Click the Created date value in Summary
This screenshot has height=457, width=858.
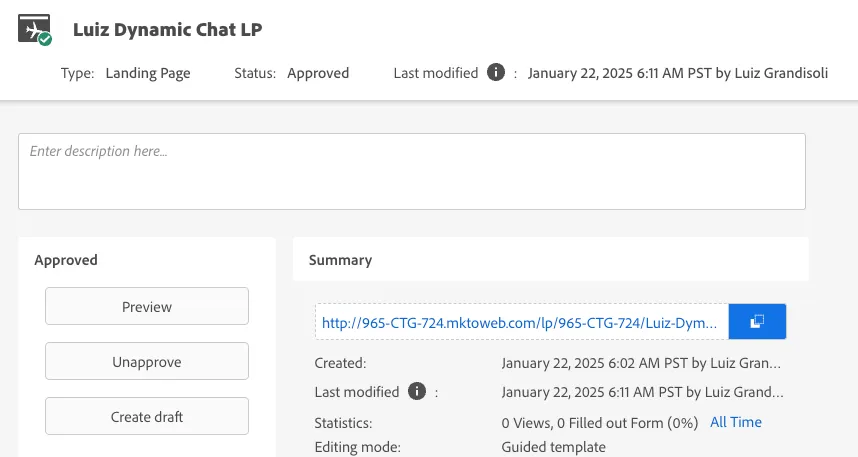641,363
